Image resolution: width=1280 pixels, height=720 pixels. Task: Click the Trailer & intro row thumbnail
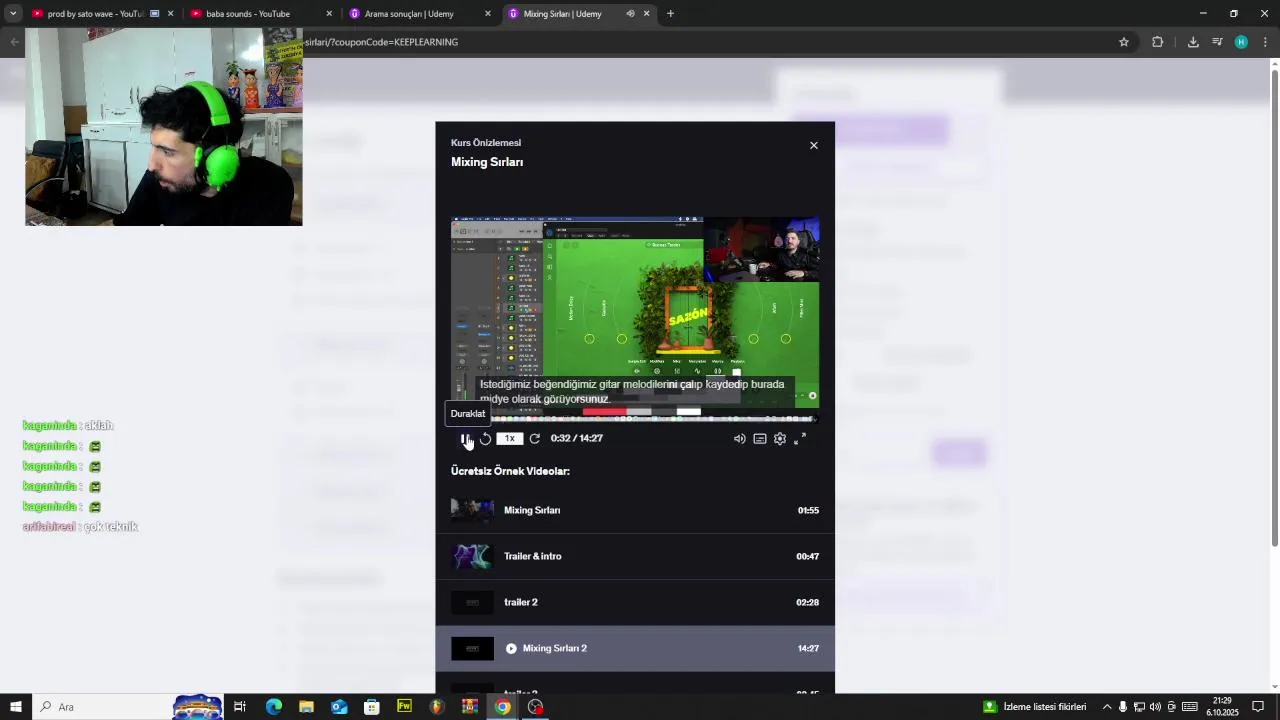(x=473, y=556)
